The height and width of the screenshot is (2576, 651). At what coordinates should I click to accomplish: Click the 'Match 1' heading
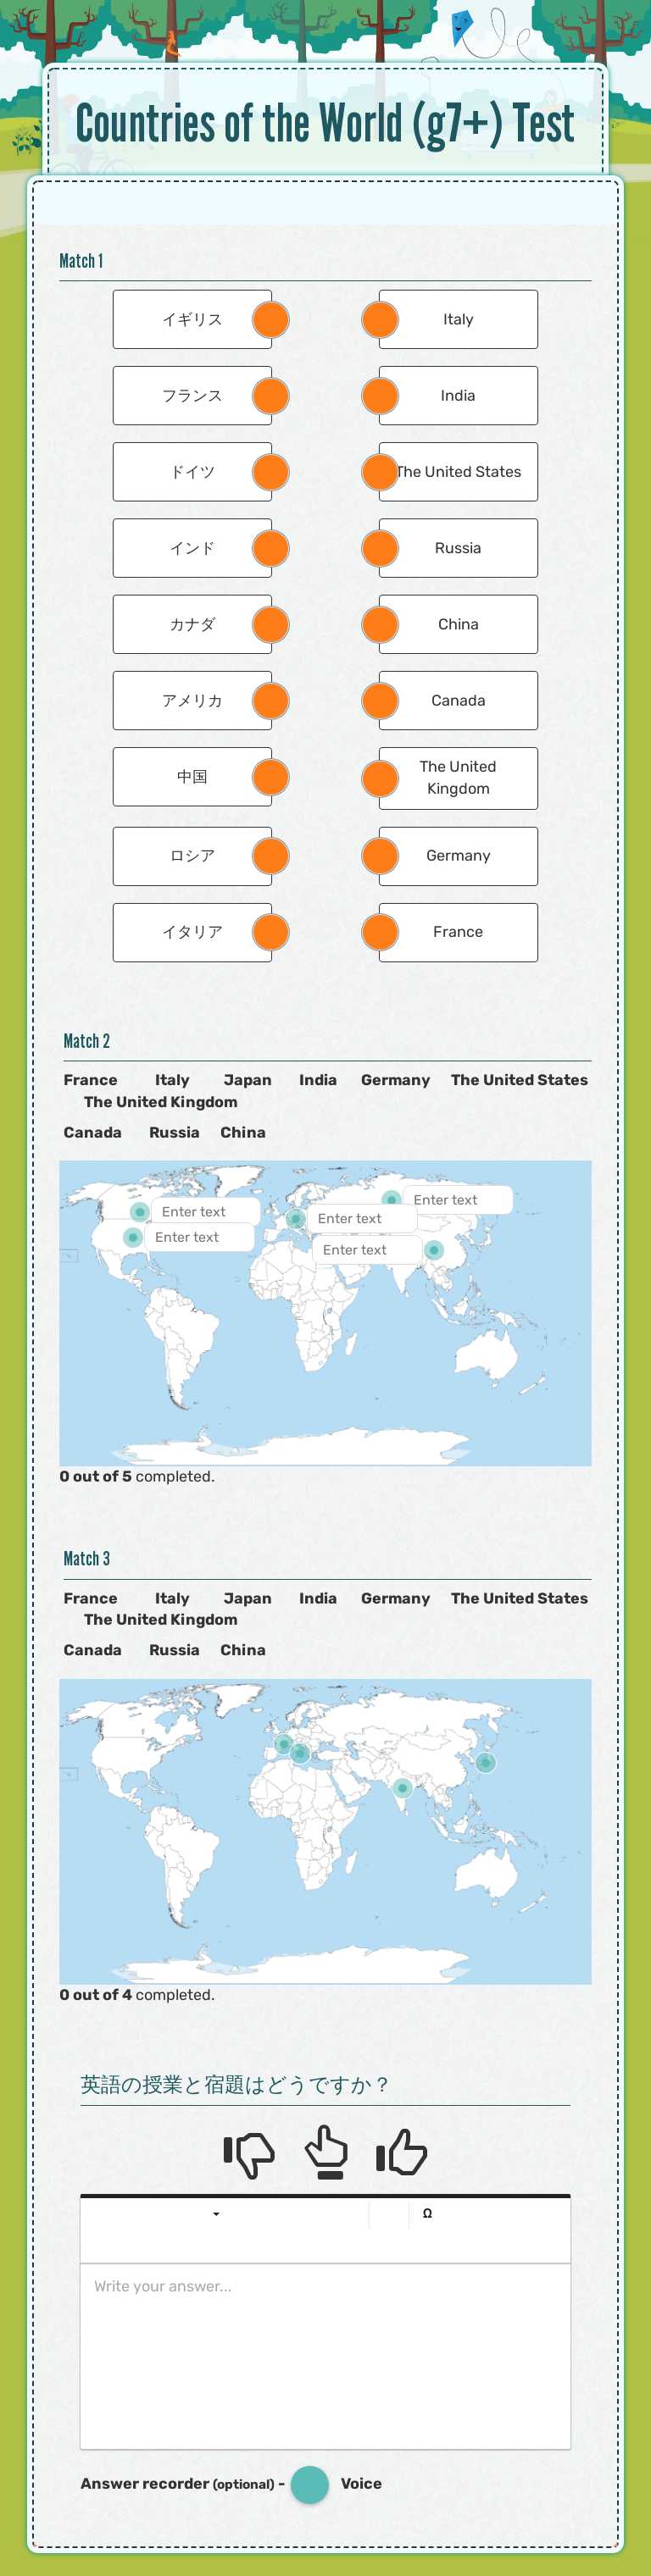pos(81,261)
